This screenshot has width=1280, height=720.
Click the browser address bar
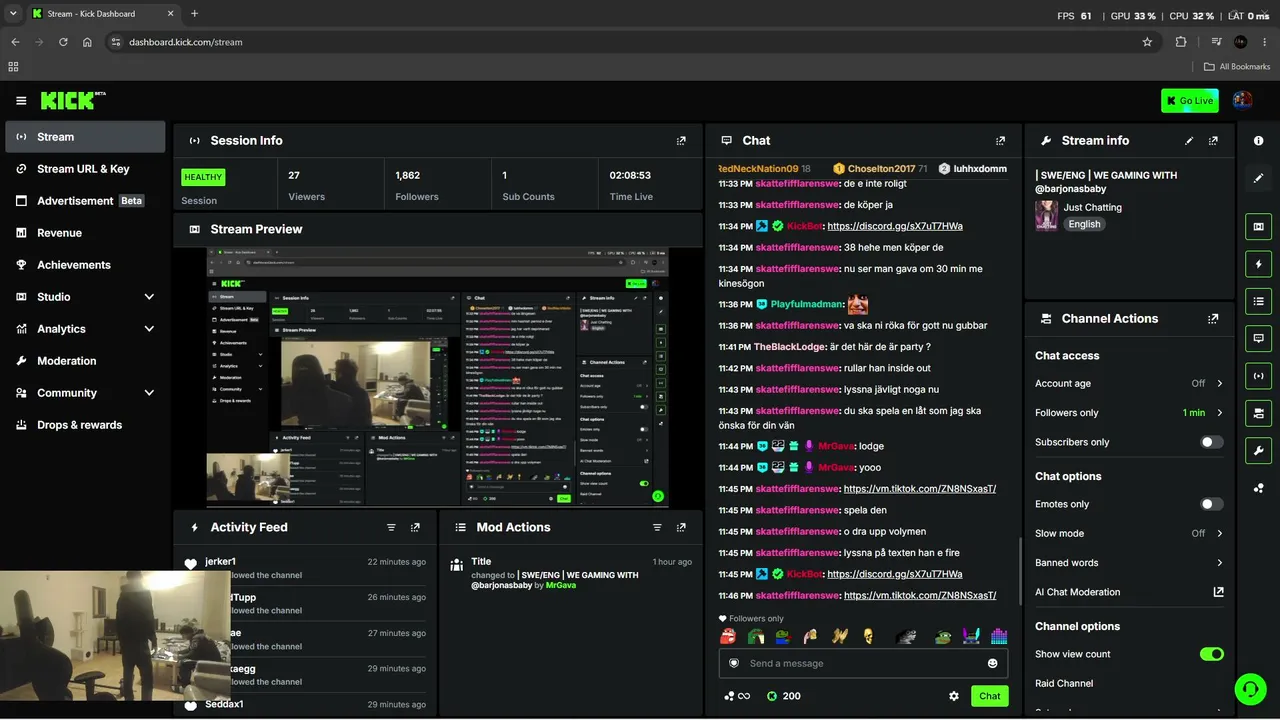click(630, 42)
